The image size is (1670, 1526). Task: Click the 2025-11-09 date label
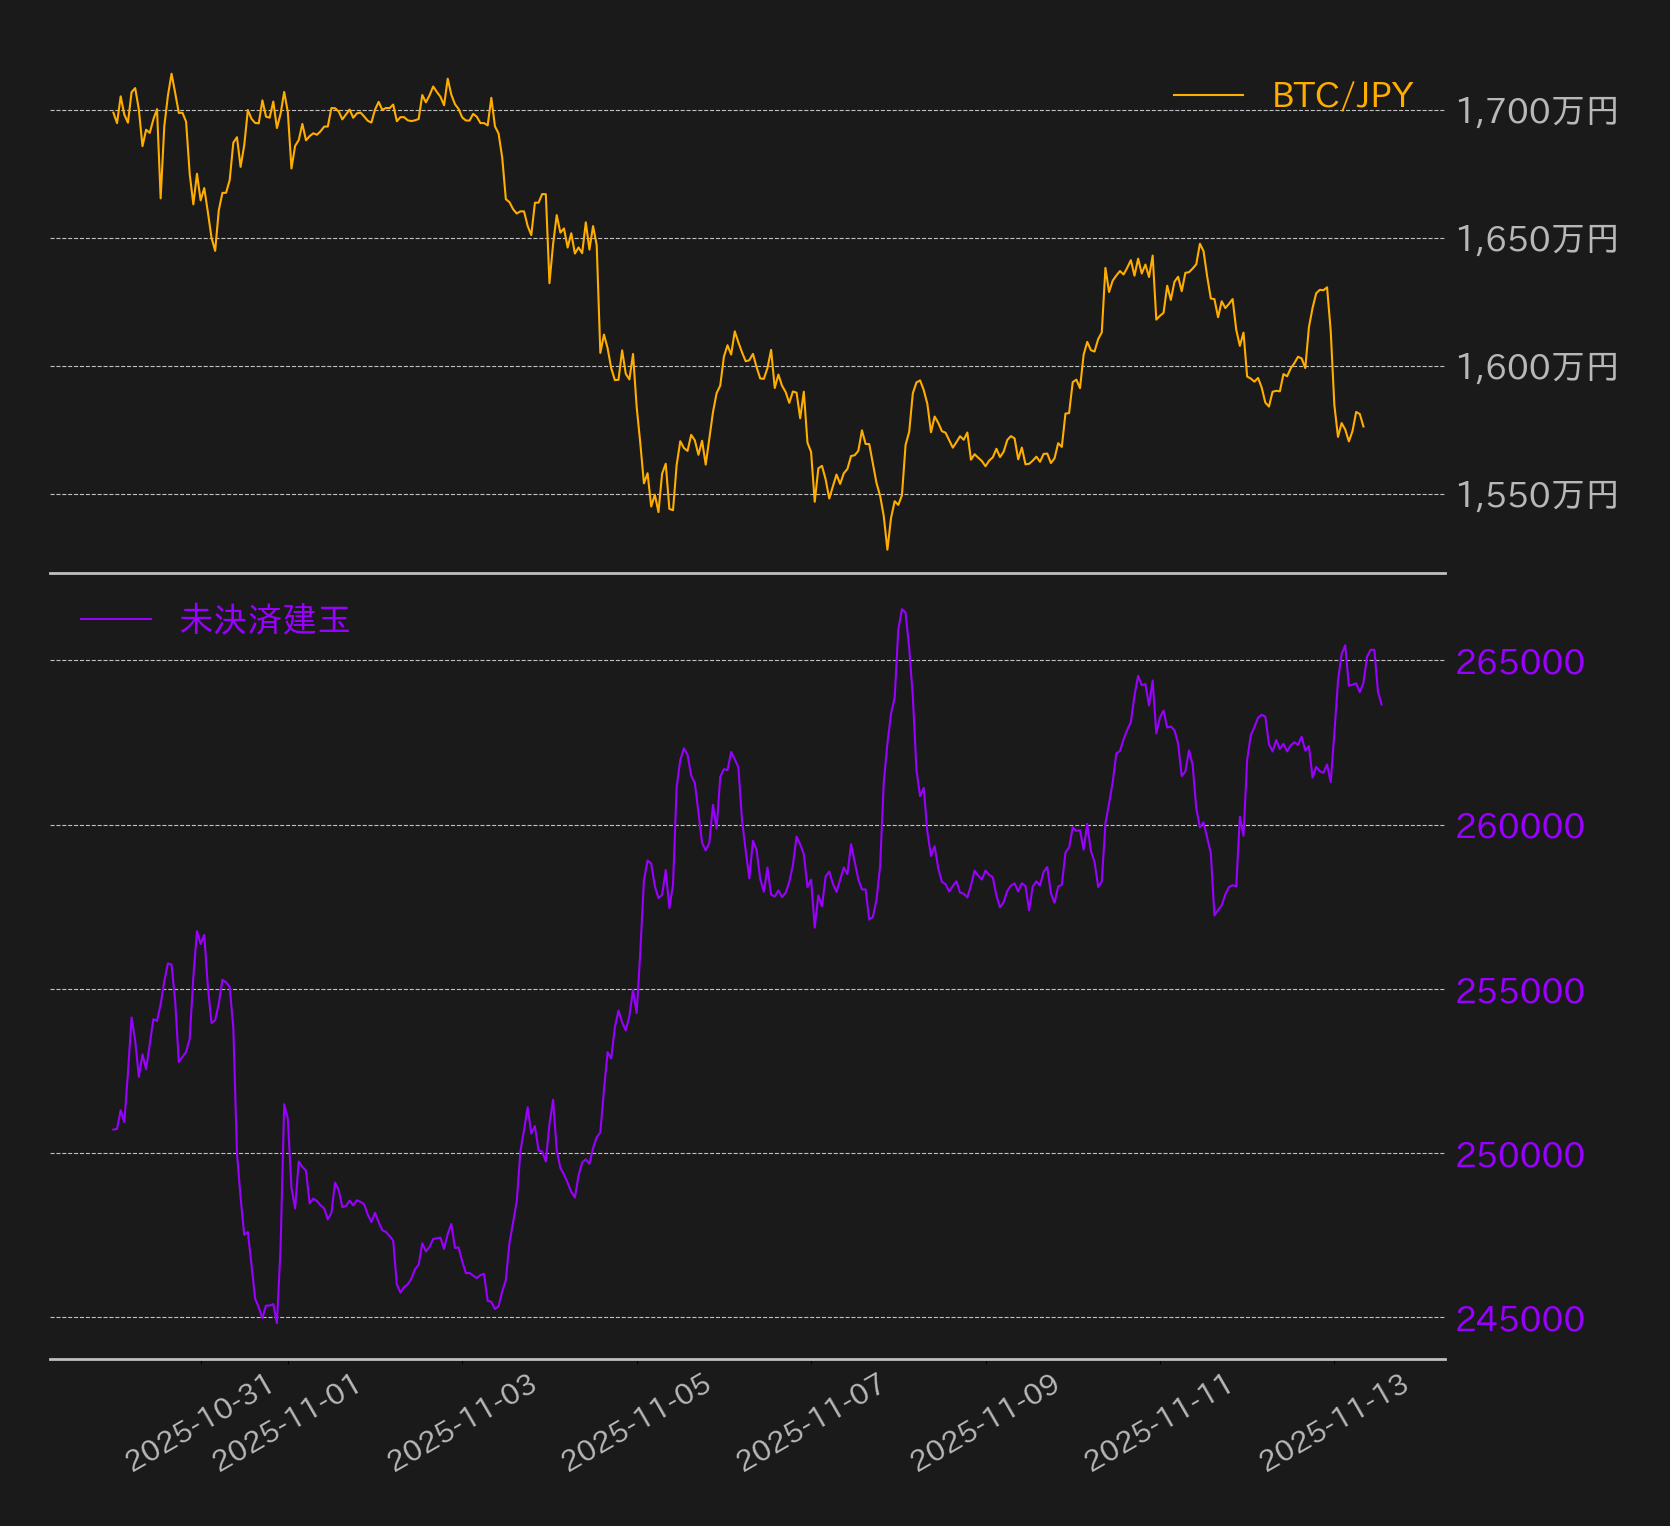[x=985, y=1422]
